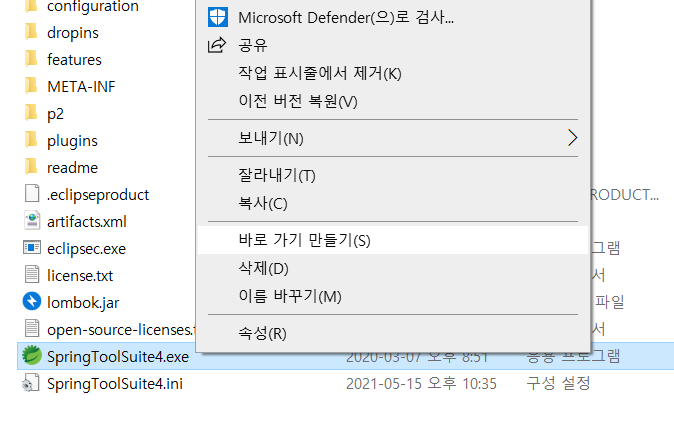Viewport: 674px width, 437px height.
Task: Click the lombok.jar blue icon
Action: 32,302
